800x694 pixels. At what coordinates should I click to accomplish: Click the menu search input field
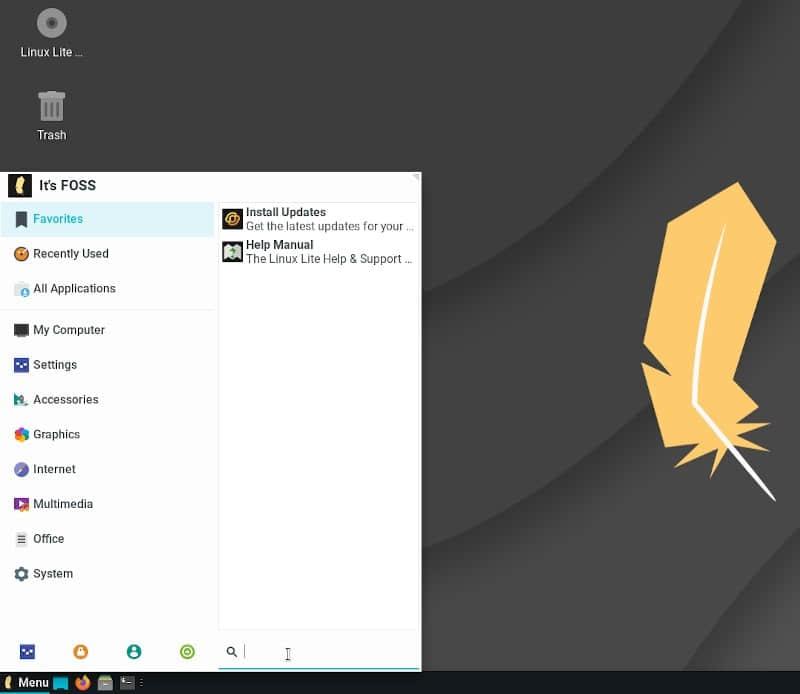point(330,652)
